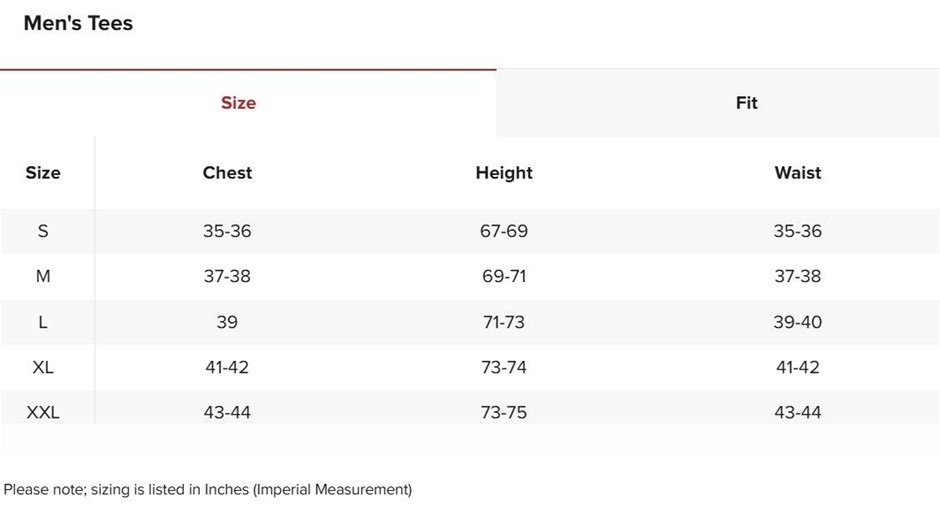
Task: Select the XL size row label
Action: 43,367
